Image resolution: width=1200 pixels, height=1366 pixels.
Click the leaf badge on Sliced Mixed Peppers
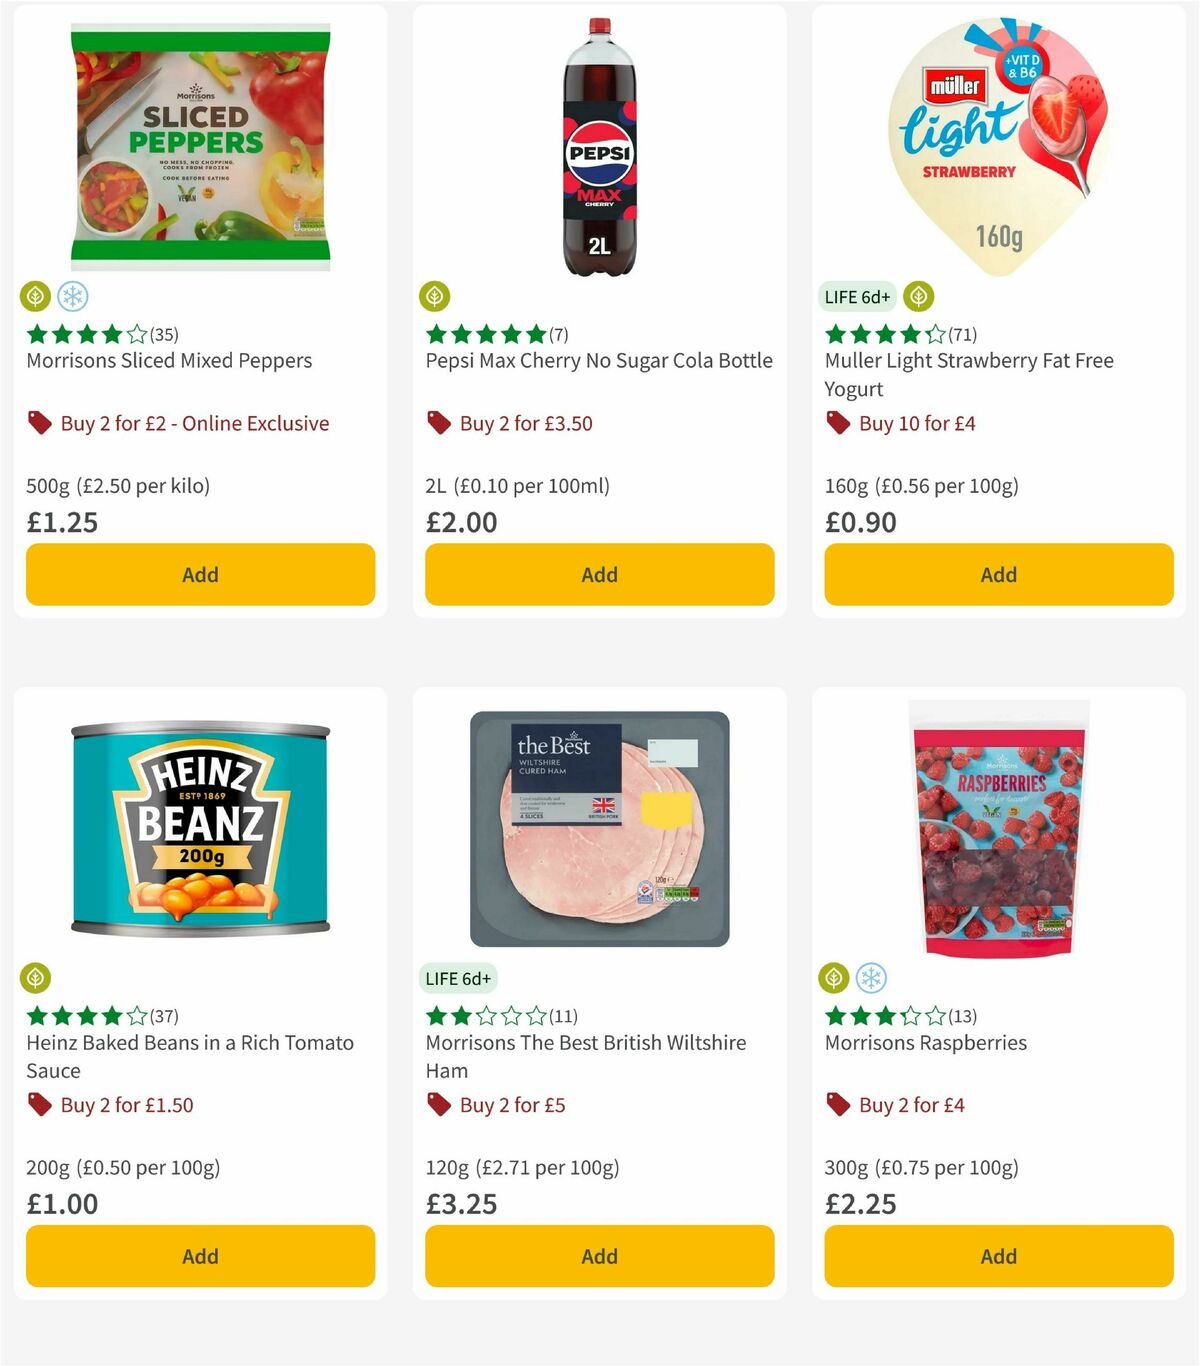35,296
